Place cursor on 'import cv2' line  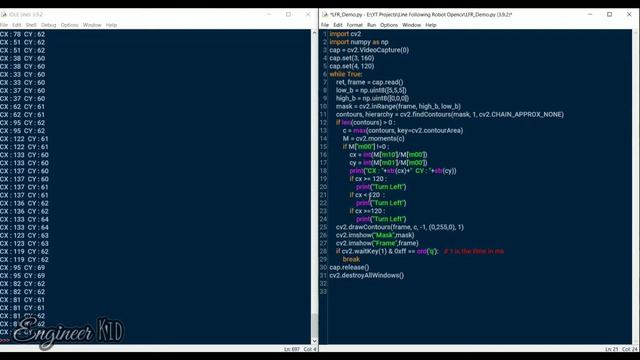[x=345, y=34]
